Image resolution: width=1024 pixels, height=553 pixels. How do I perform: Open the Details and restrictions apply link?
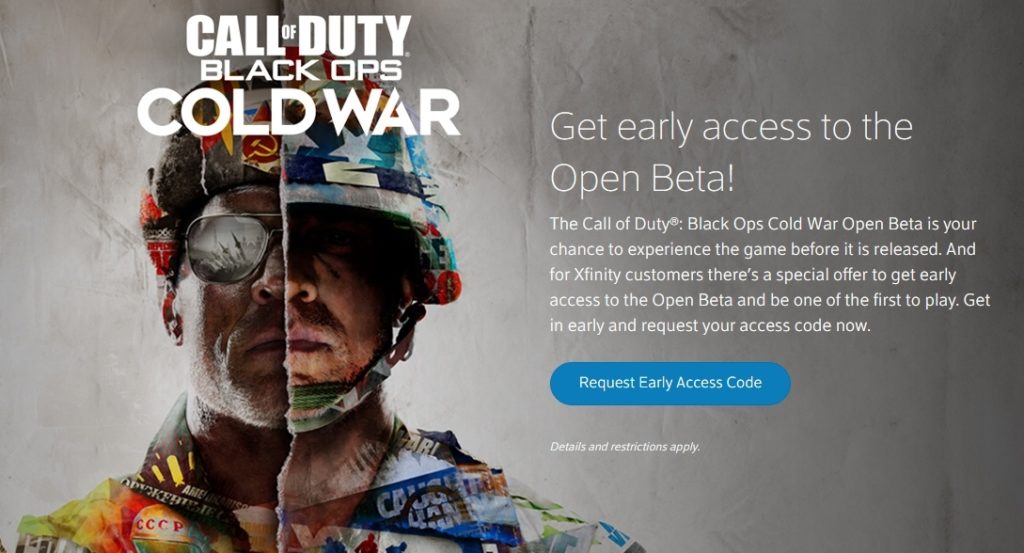[624, 447]
